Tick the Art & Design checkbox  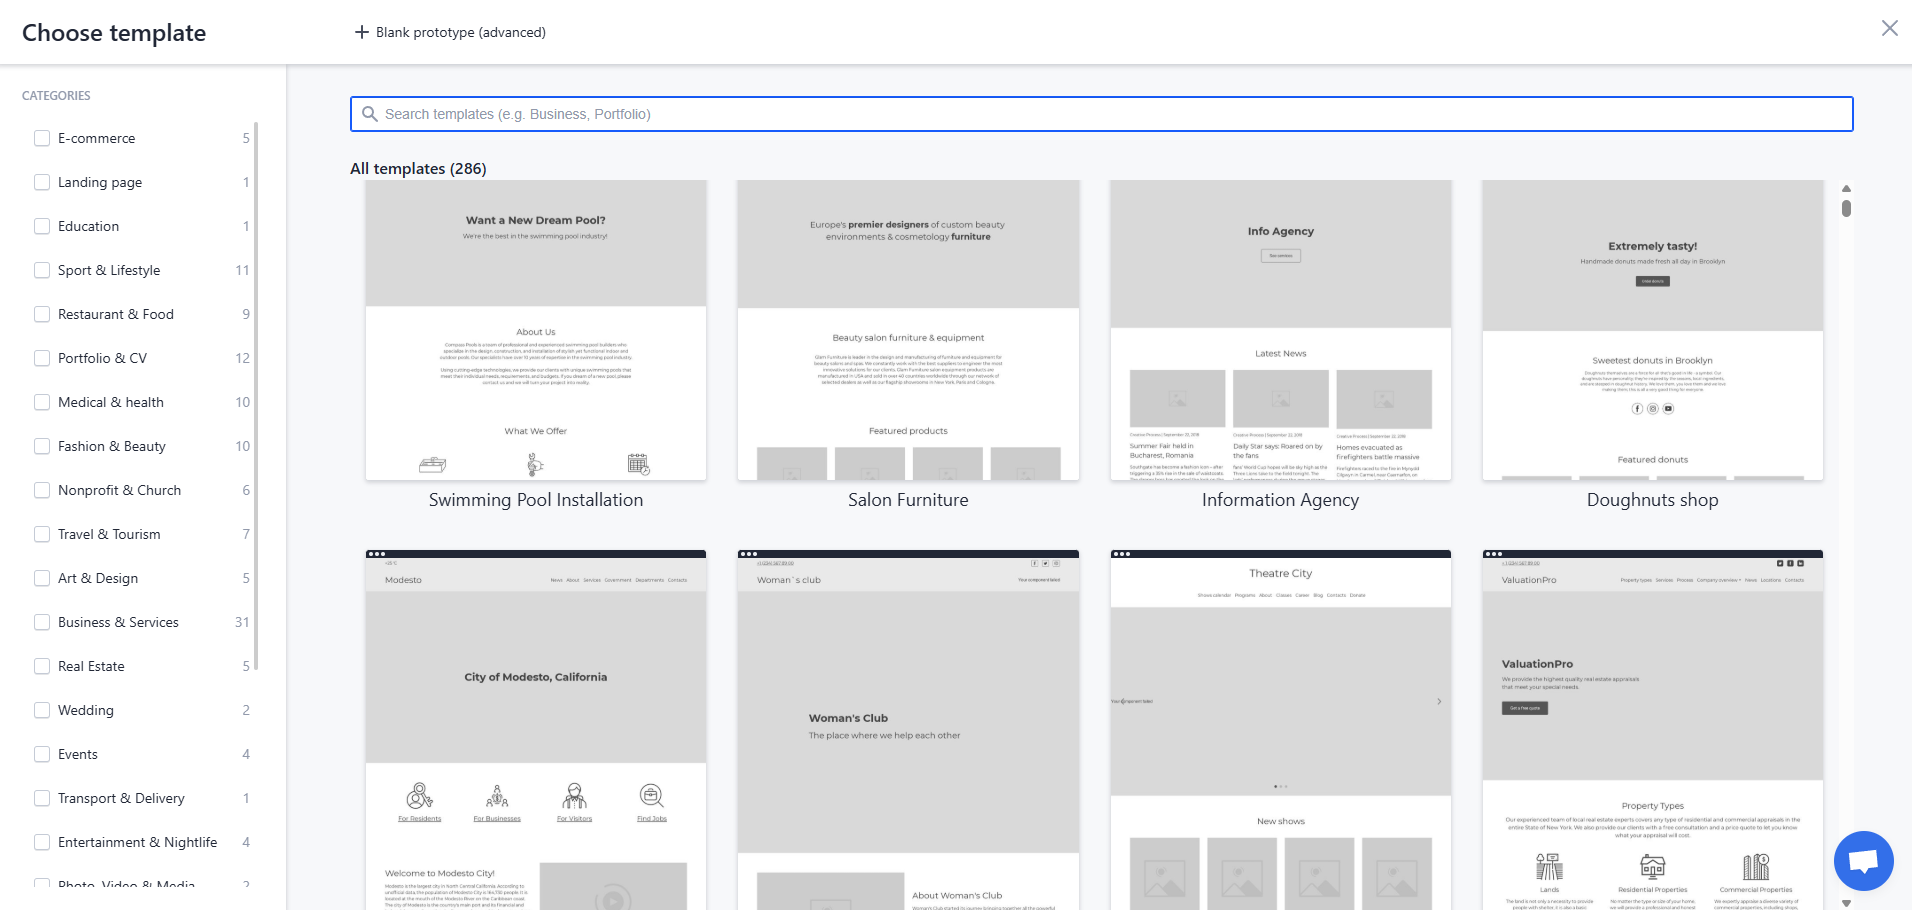point(42,578)
